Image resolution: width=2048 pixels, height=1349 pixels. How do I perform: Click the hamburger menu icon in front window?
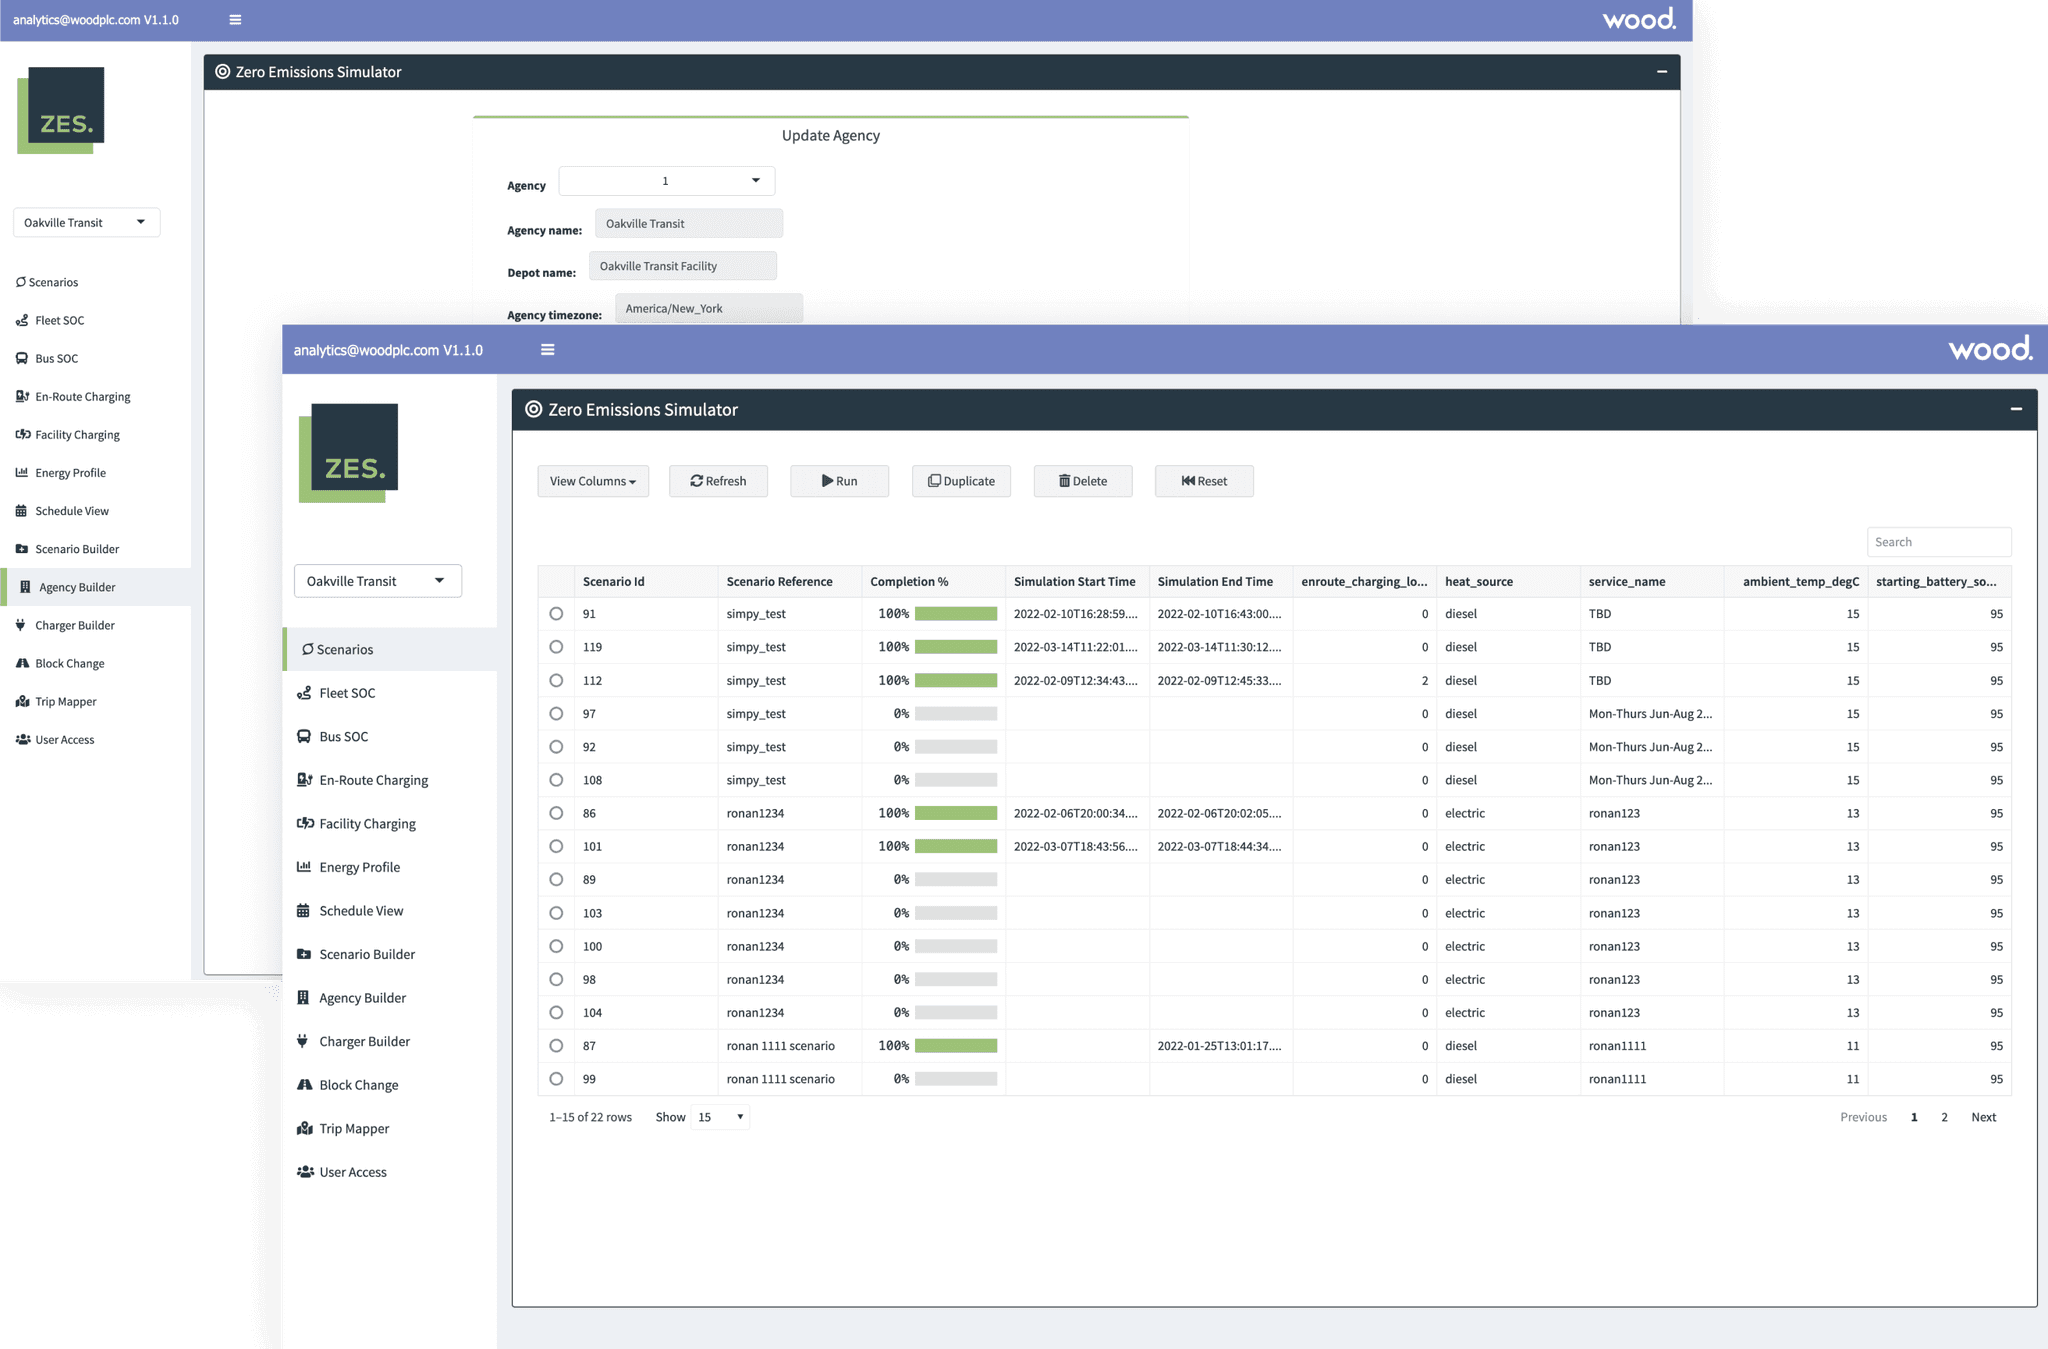click(547, 350)
